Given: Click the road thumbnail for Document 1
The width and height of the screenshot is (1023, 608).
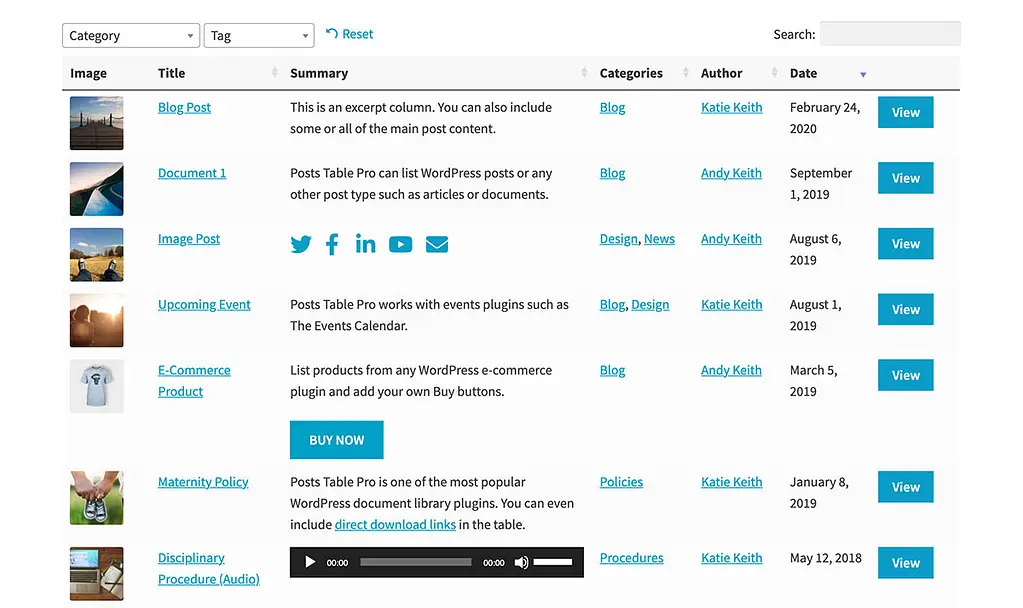Looking at the screenshot, I should pyautogui.click(x=97, y=189).
